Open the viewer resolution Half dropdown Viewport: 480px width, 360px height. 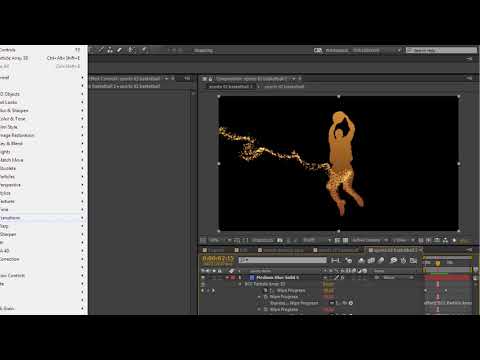316,240
